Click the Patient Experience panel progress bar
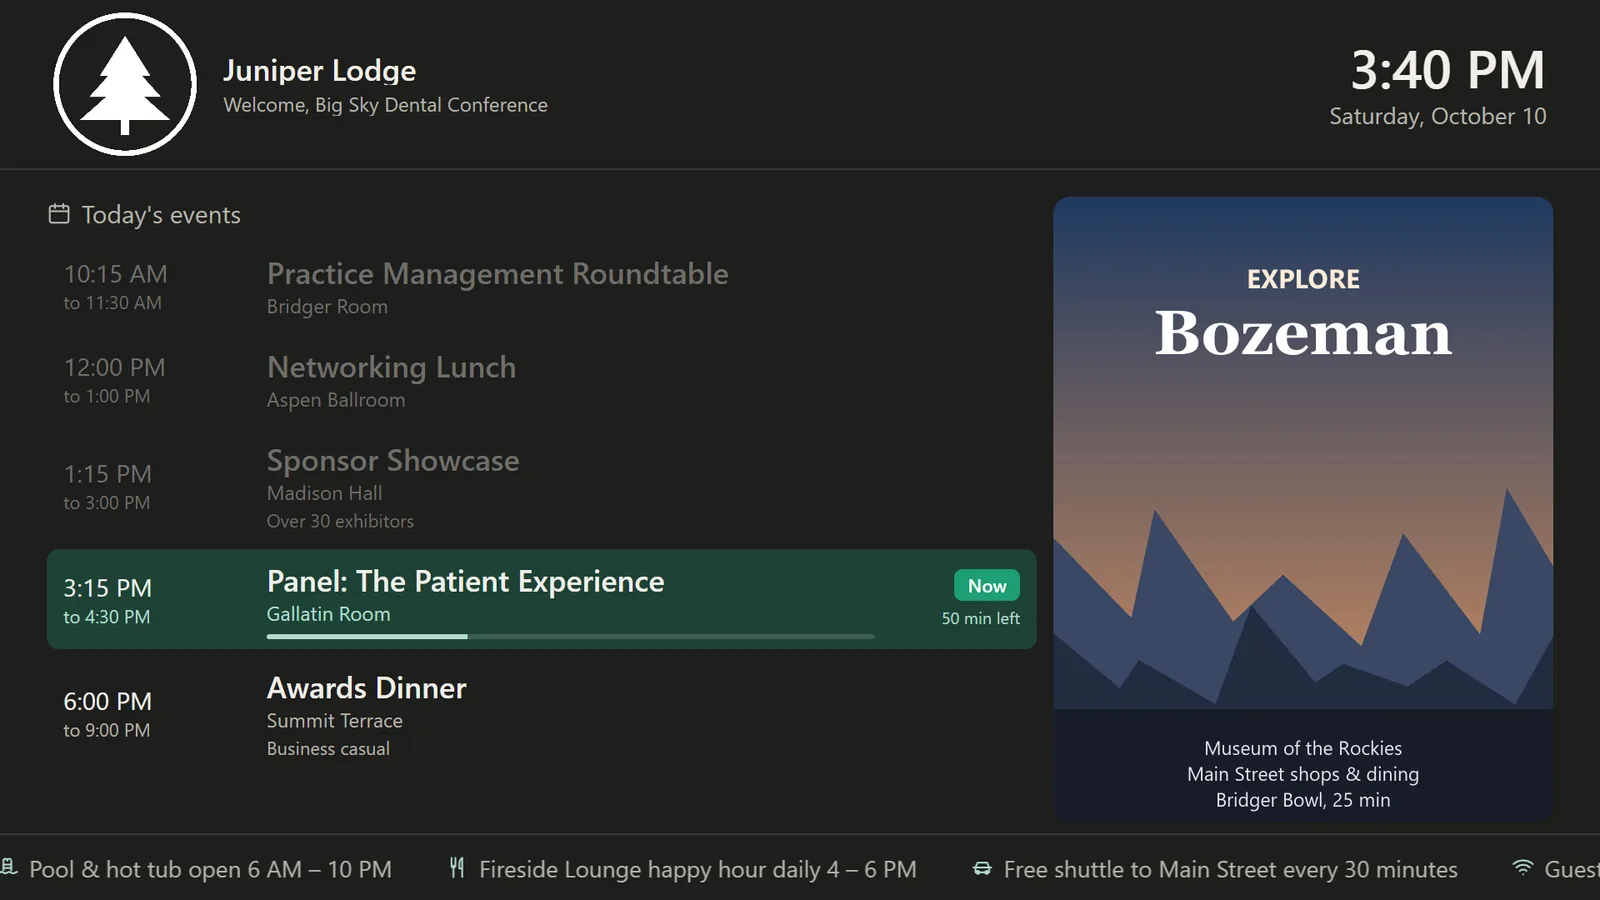 571,636
